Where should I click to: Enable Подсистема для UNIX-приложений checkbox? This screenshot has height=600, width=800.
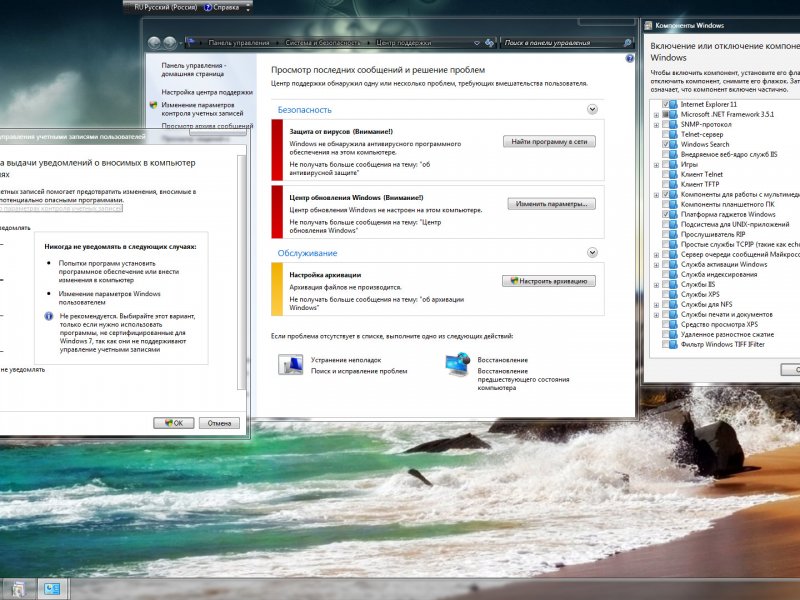[665, 224]
